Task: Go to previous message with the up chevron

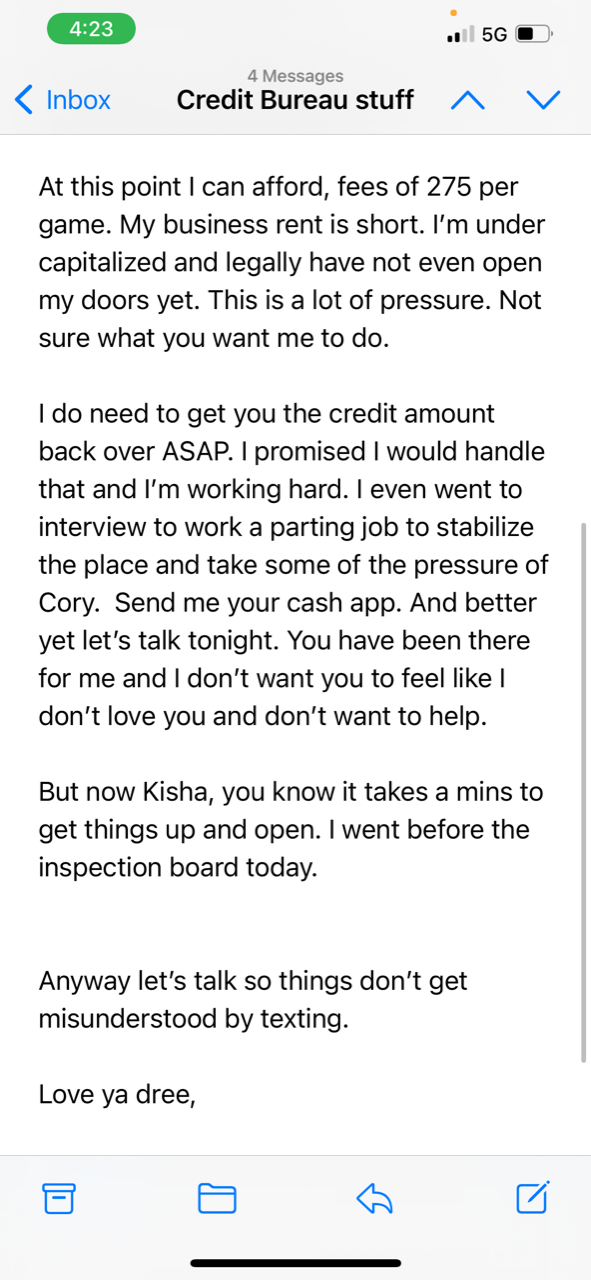Action: pos(468,100)
